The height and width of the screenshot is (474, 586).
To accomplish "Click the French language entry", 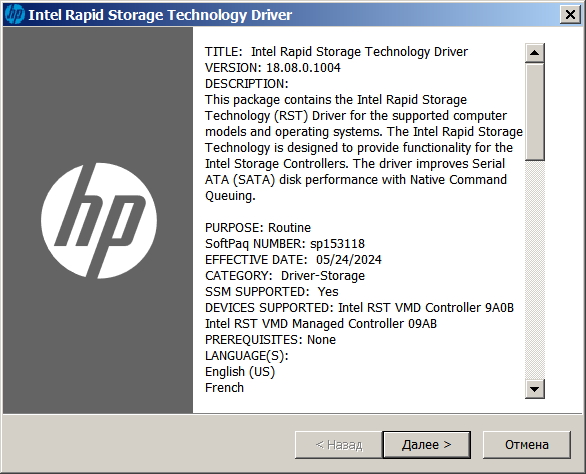I will [224, 388].
